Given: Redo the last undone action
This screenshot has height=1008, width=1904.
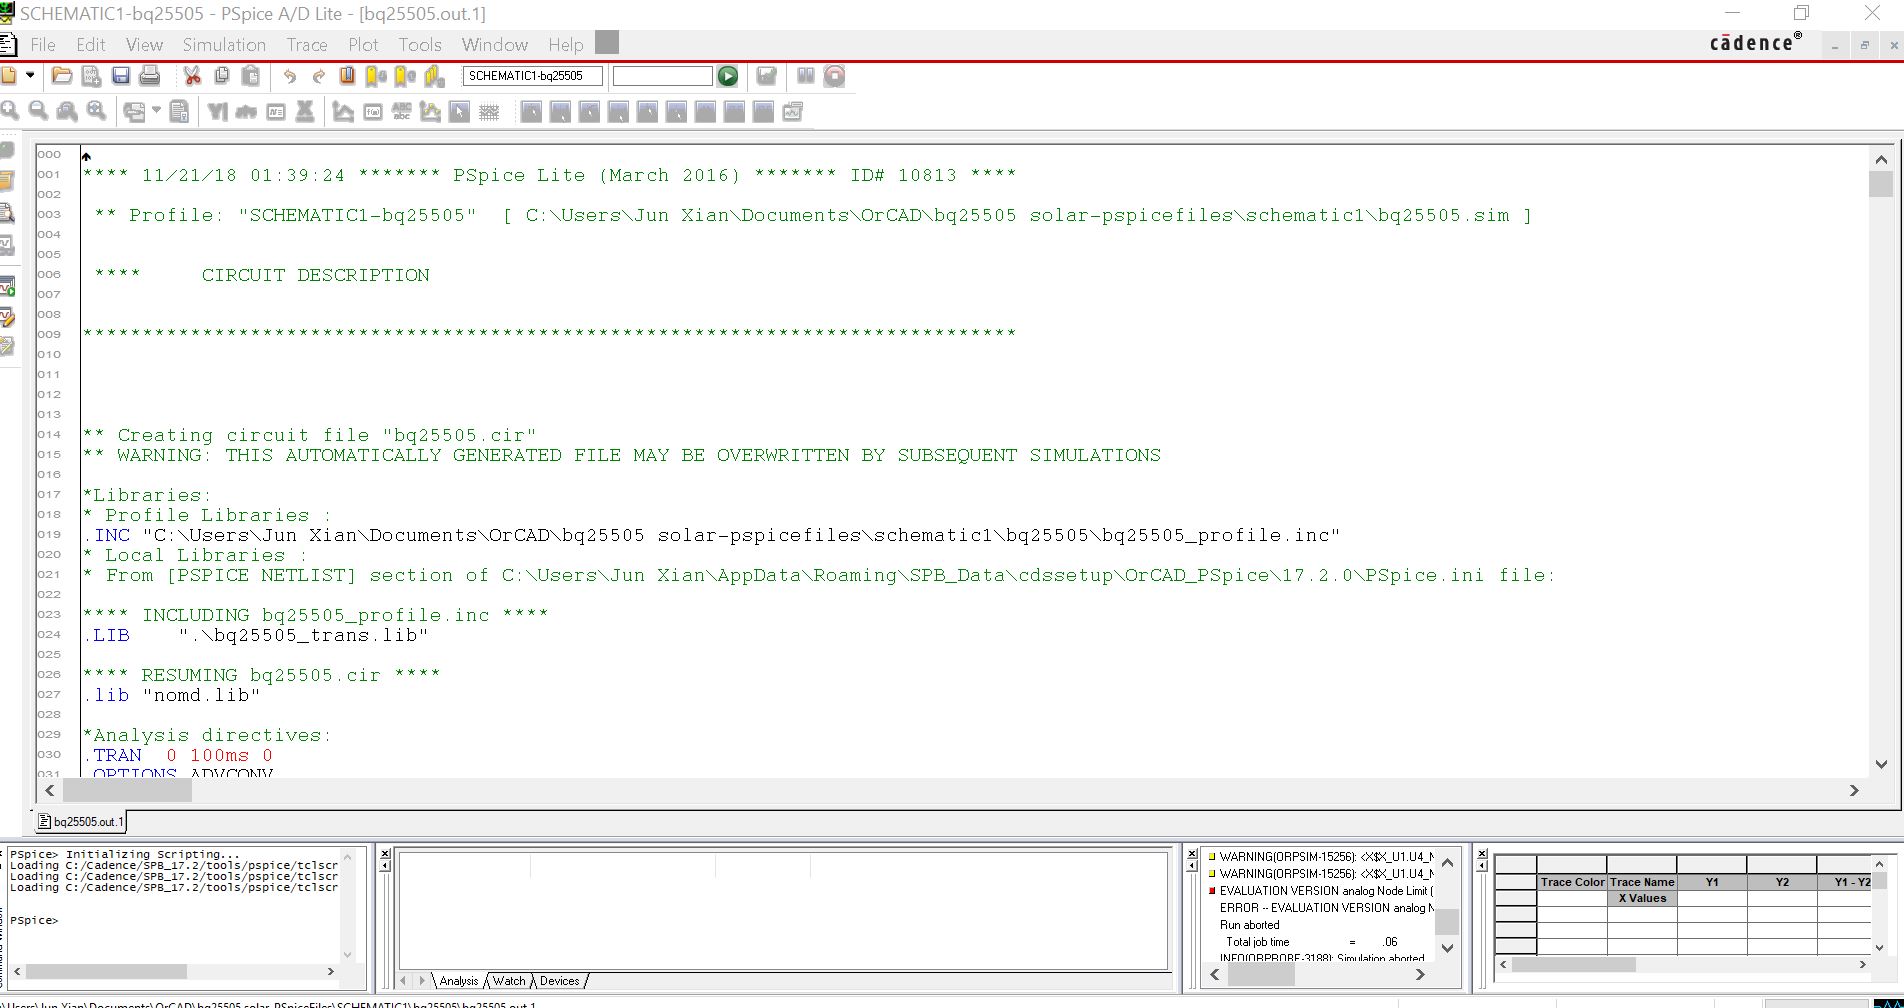Looking at the screenshot, I should pos(319,76).
